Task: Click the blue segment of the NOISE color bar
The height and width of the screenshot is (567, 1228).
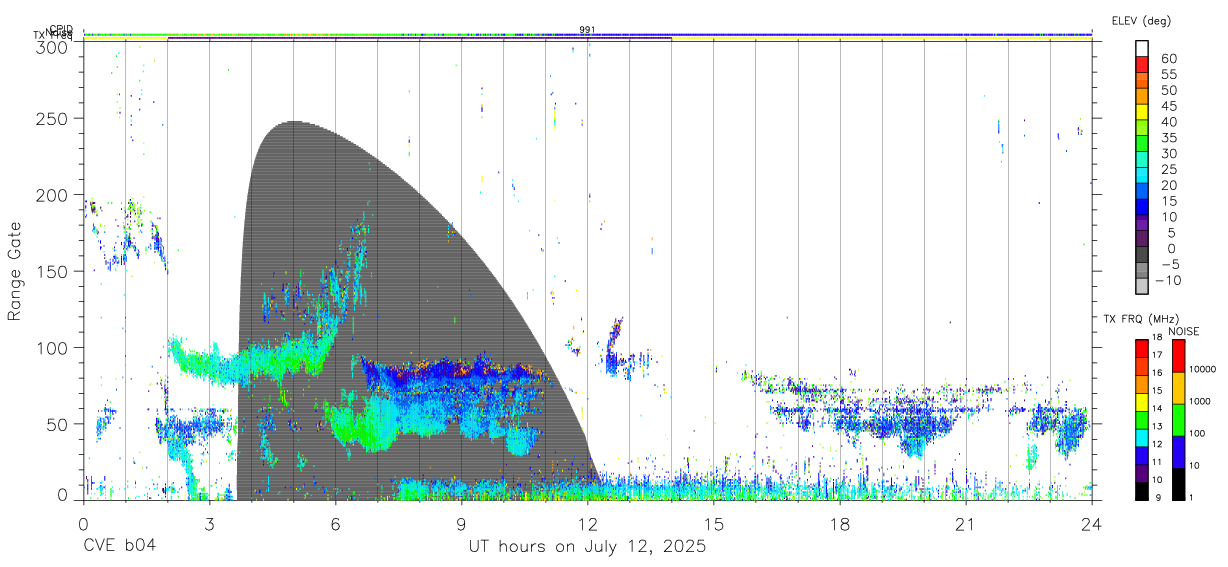Action: [x=1178, y=451]
